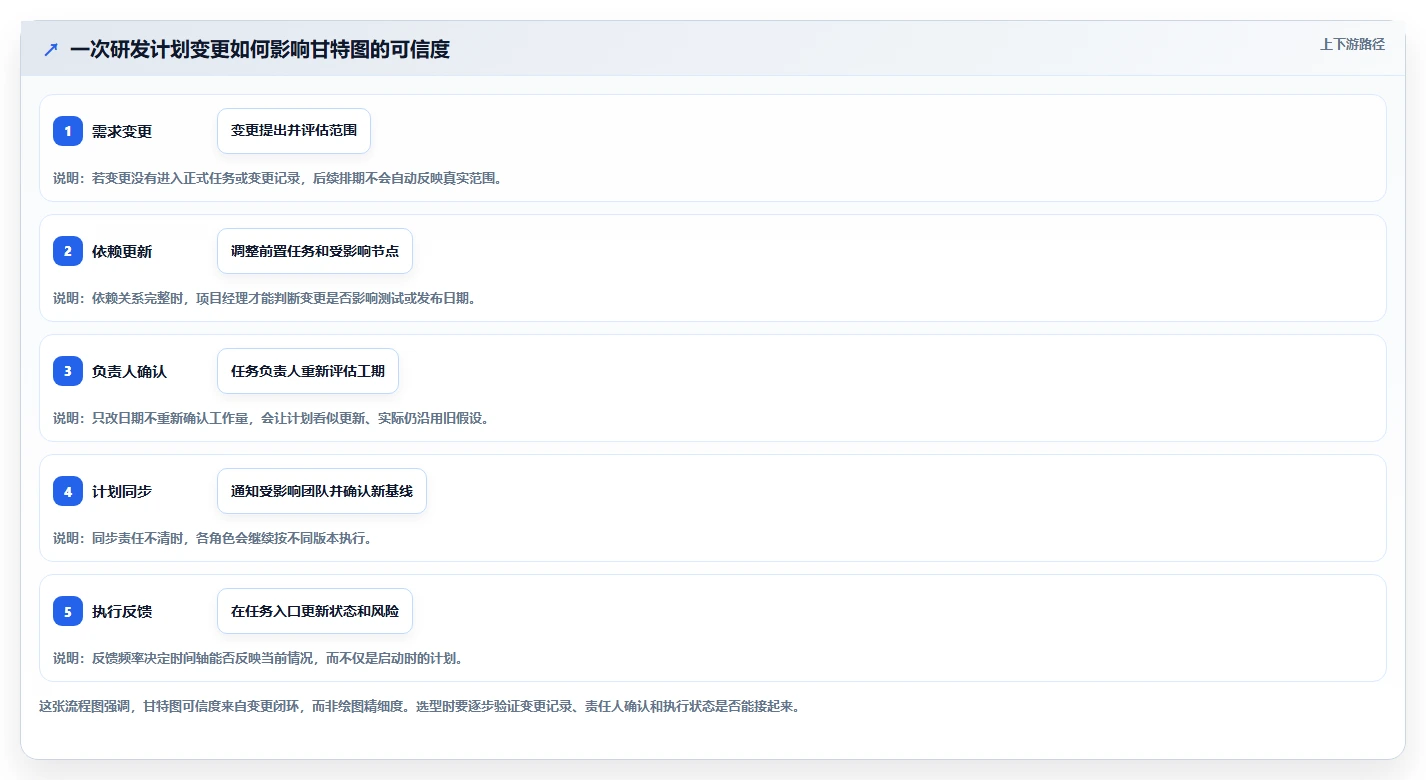Click the 在任务入口更新状态和风险 box
Image resolution: width=1426 pixels, height=780 pixels.
point(315,611)
